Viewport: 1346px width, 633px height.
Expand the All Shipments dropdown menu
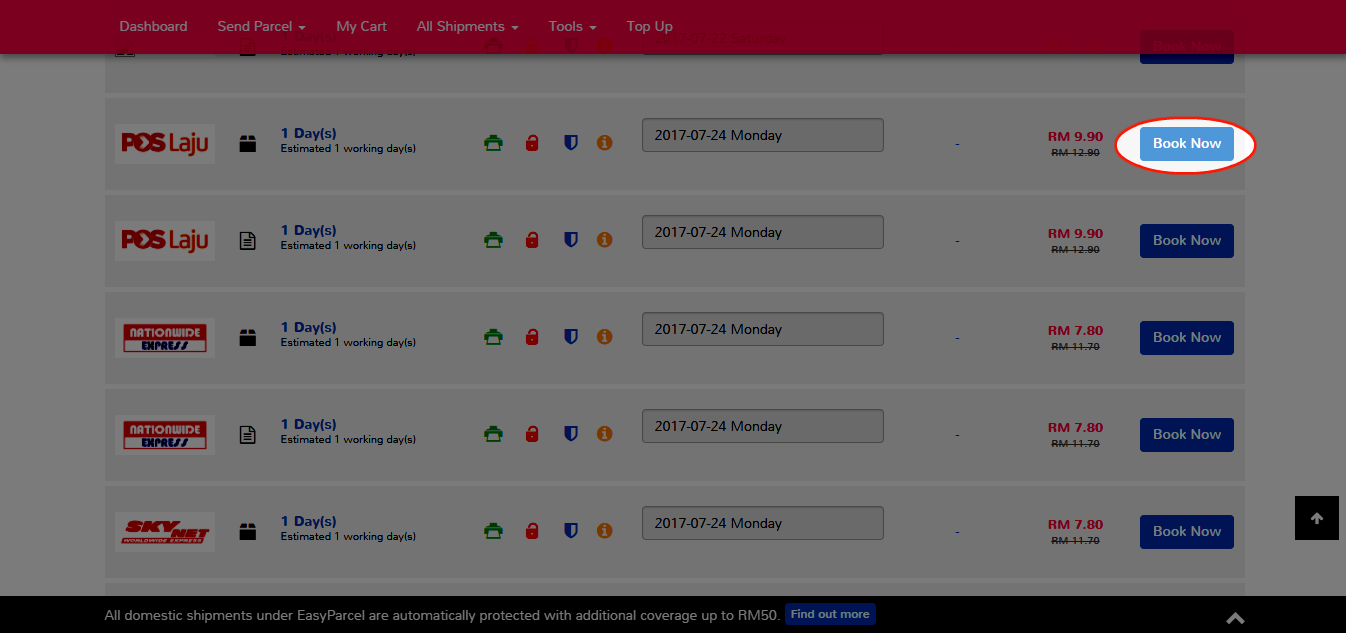tap(467, 26)
